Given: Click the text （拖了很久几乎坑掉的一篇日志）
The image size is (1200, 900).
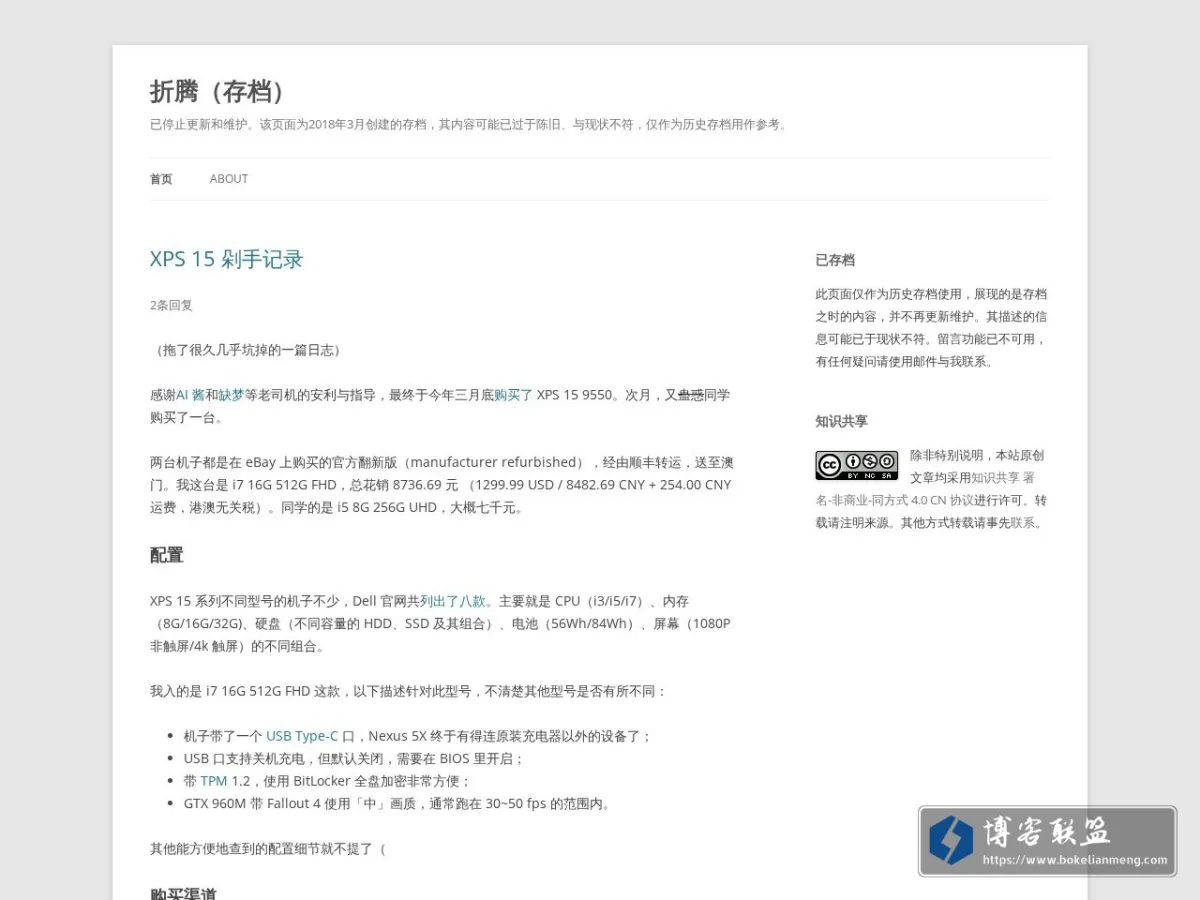Looking at the screenshot, I should 248,350.
